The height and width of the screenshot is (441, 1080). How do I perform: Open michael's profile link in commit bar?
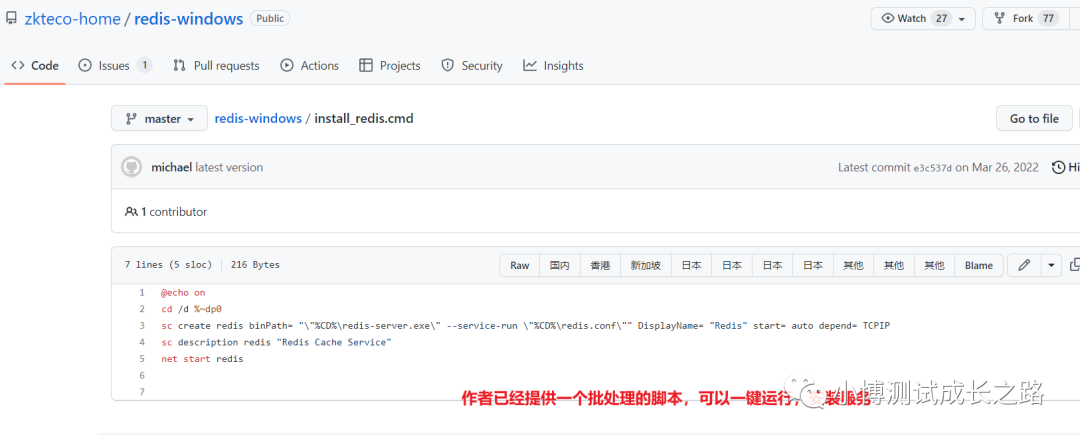coord(172,167)
